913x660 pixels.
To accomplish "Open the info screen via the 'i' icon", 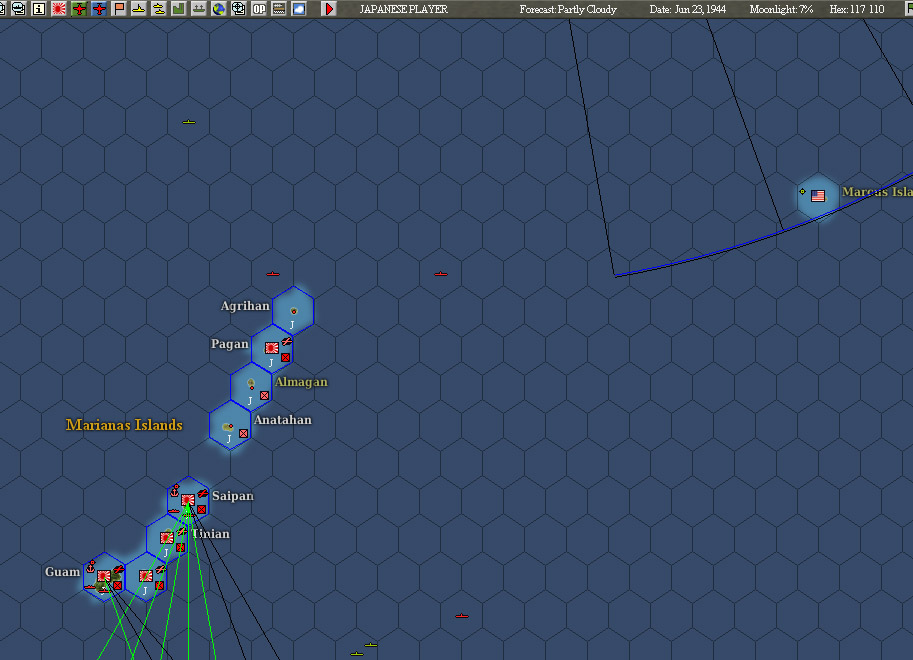I will tap(38, 9).
